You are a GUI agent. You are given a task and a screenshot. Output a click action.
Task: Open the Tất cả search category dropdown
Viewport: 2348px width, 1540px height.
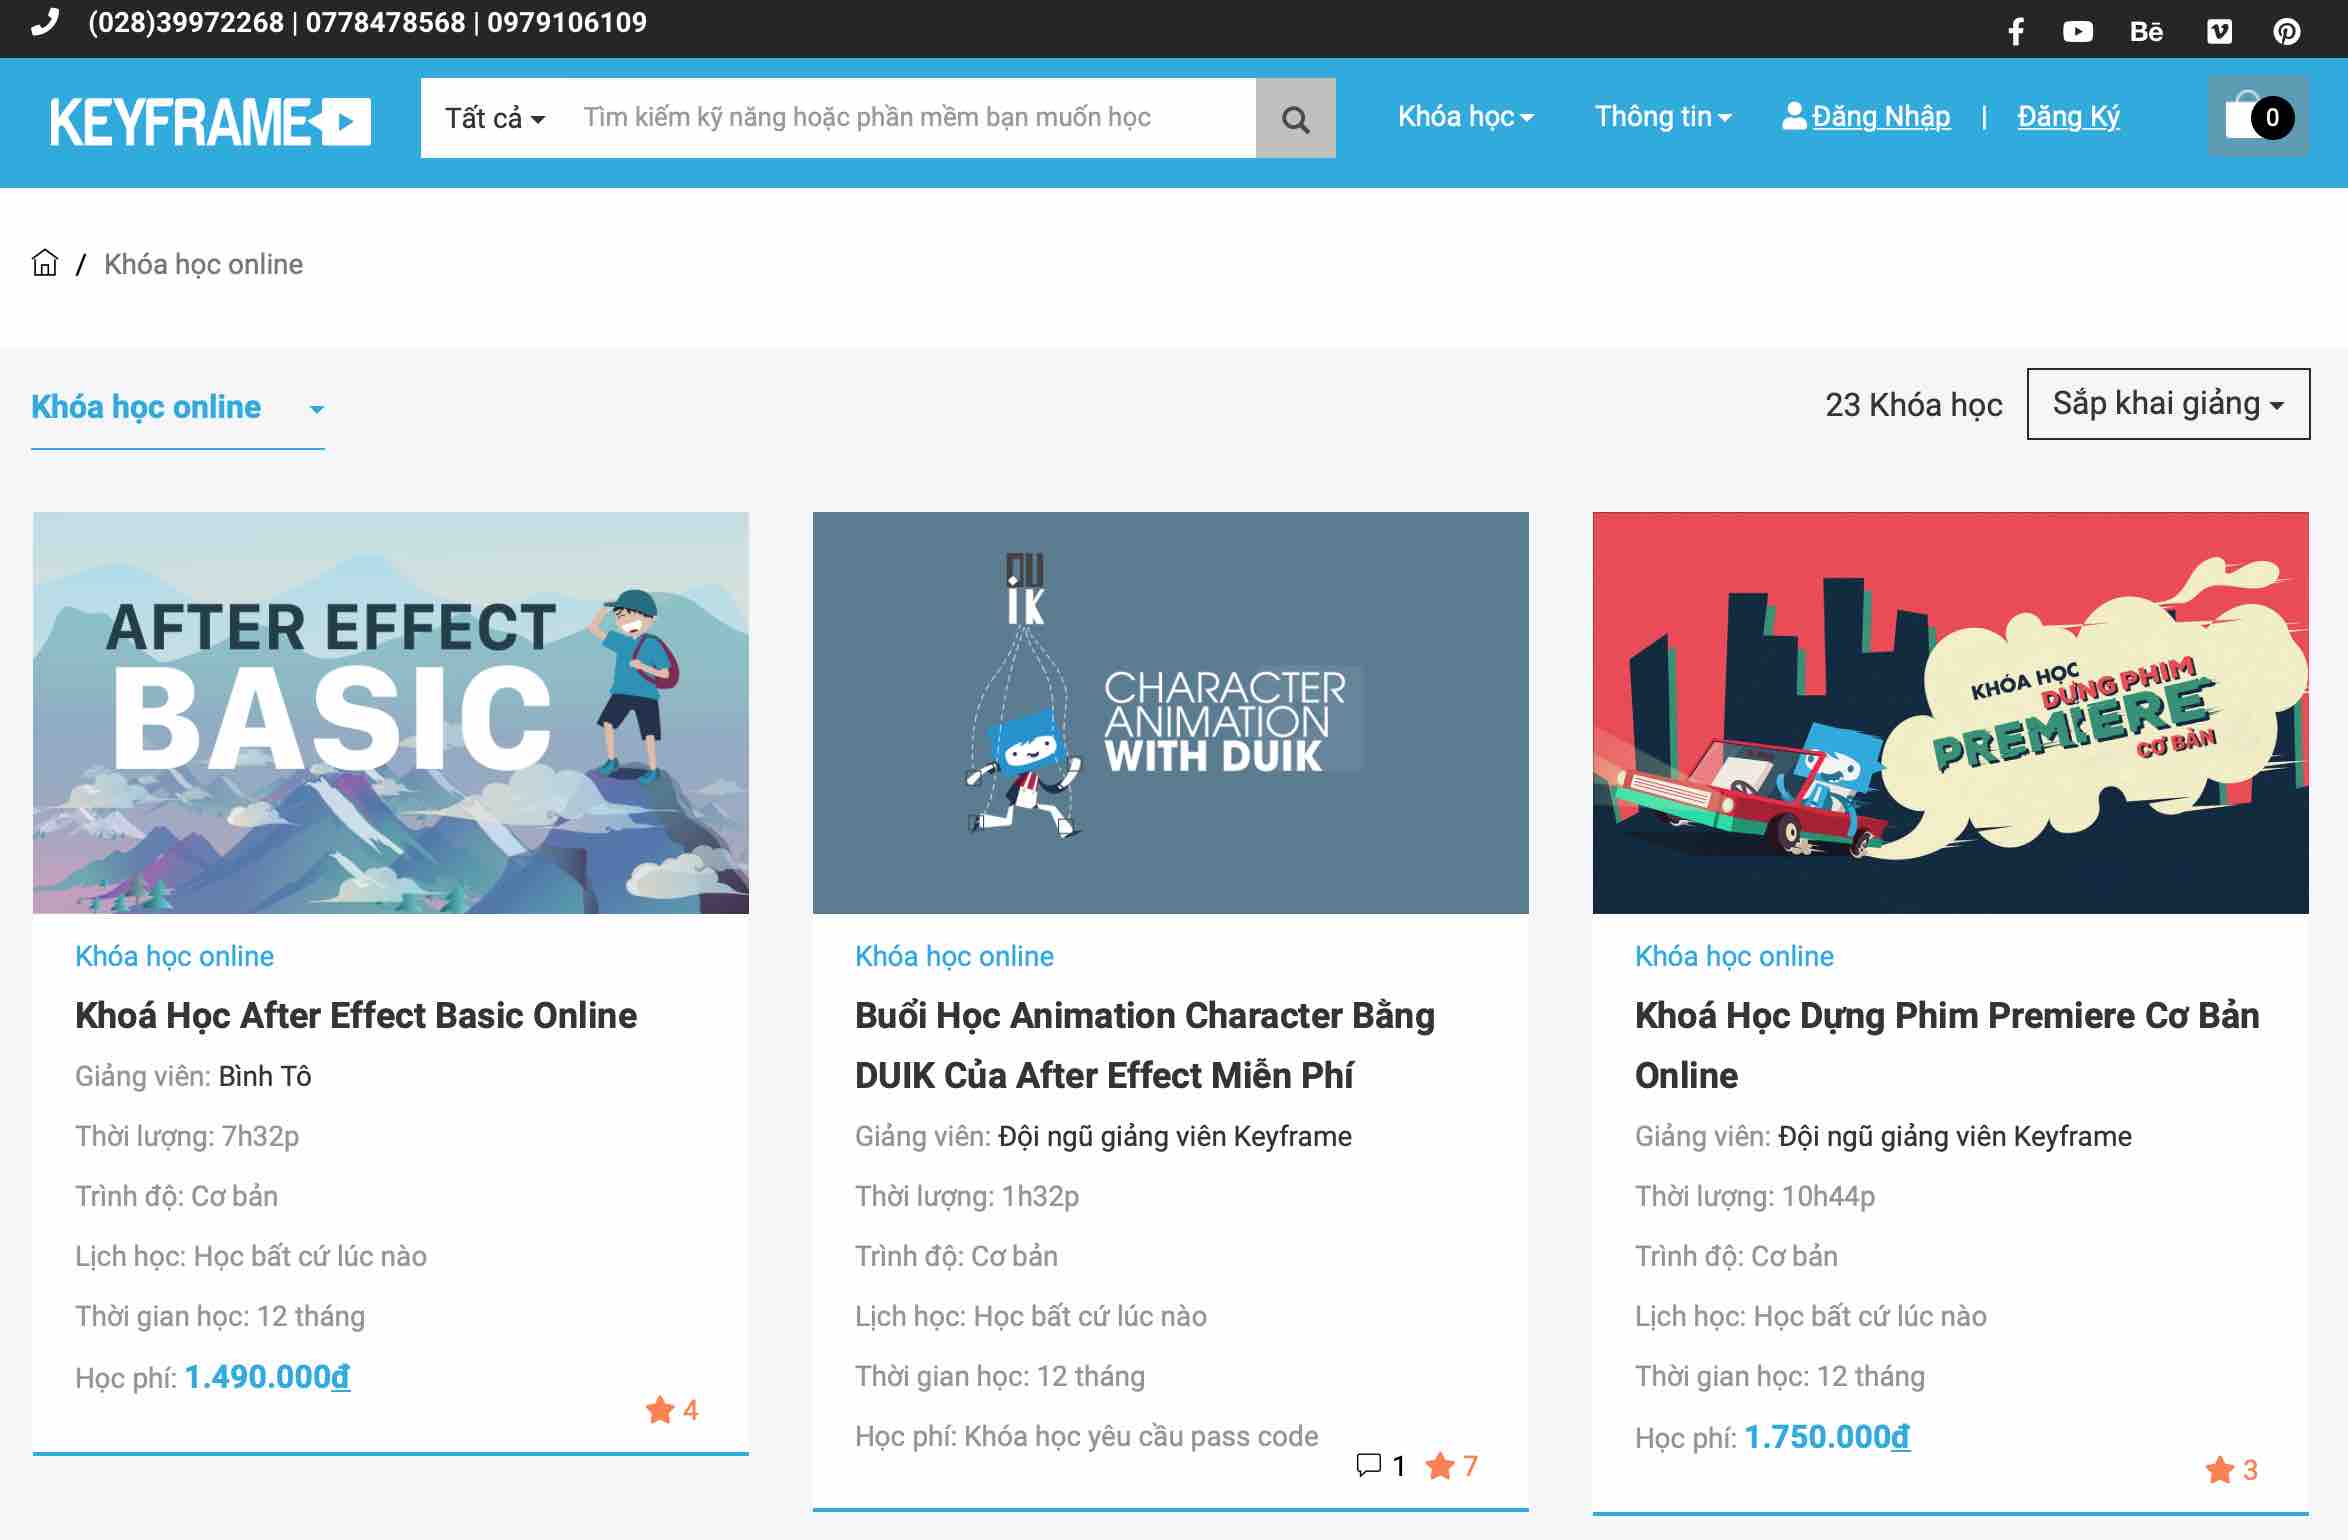point(495,118)
